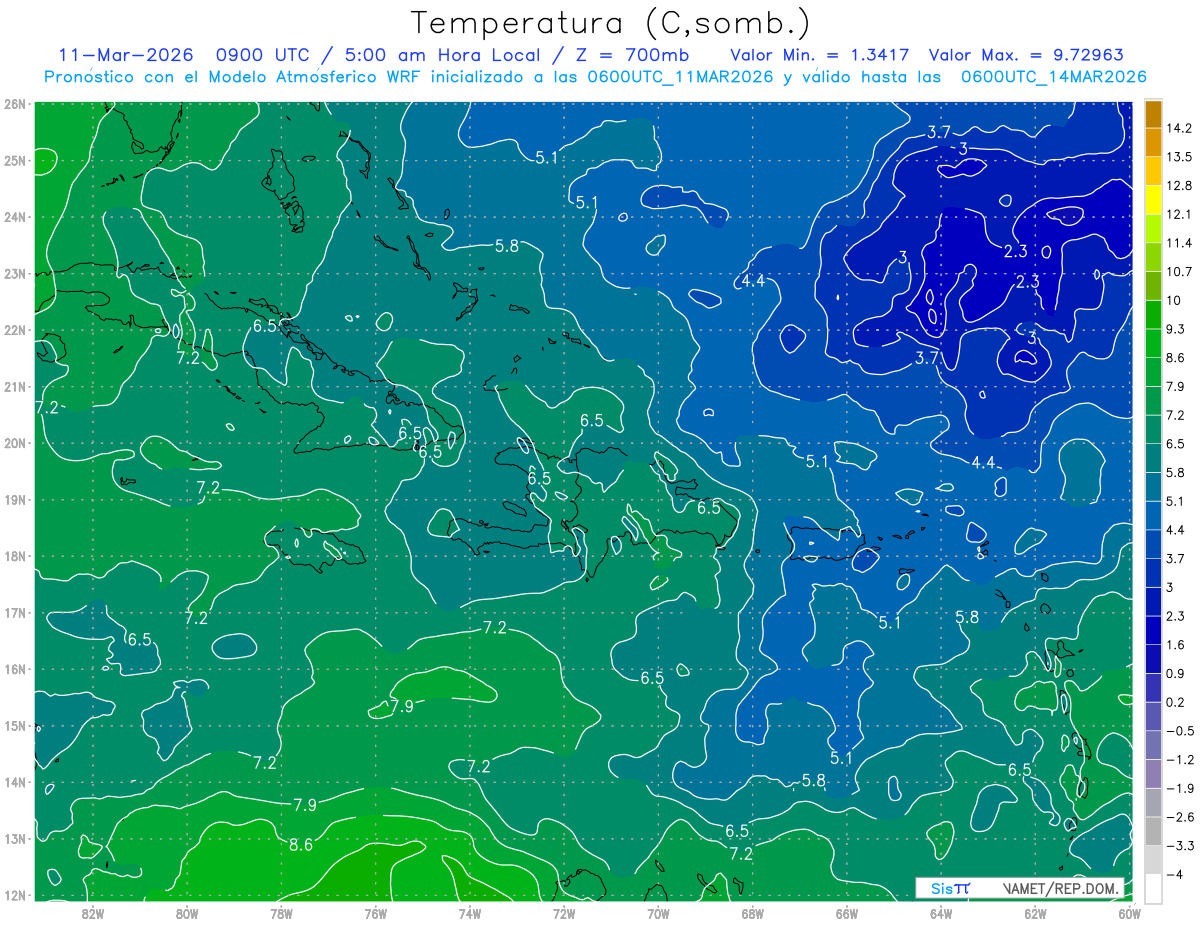Click the -3.3 color scale label
This screenshot has width=1200, height=927.
[x=1180, y=845]
